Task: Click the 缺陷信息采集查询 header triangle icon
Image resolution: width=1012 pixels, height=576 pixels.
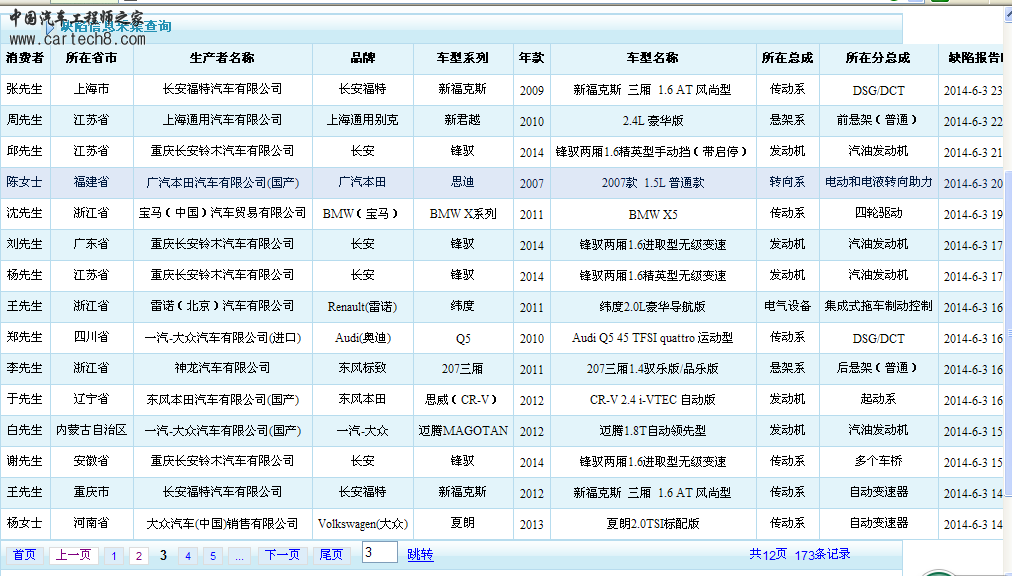Action: pos(50,29)
